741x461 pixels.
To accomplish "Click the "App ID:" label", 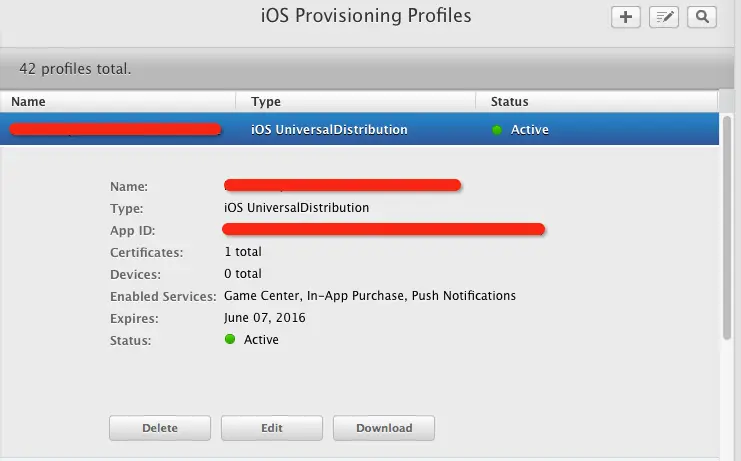I will (x=132, y=230).
